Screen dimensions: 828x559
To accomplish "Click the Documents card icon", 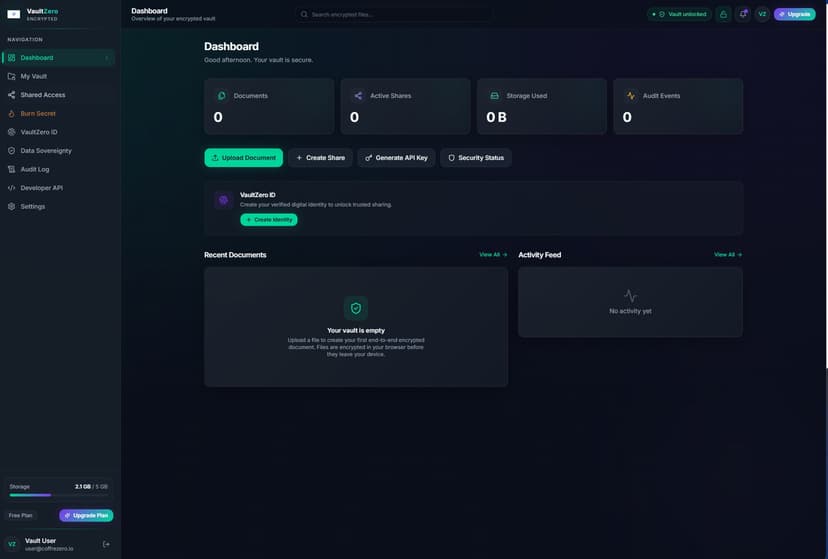I will (x=222, y=96).
